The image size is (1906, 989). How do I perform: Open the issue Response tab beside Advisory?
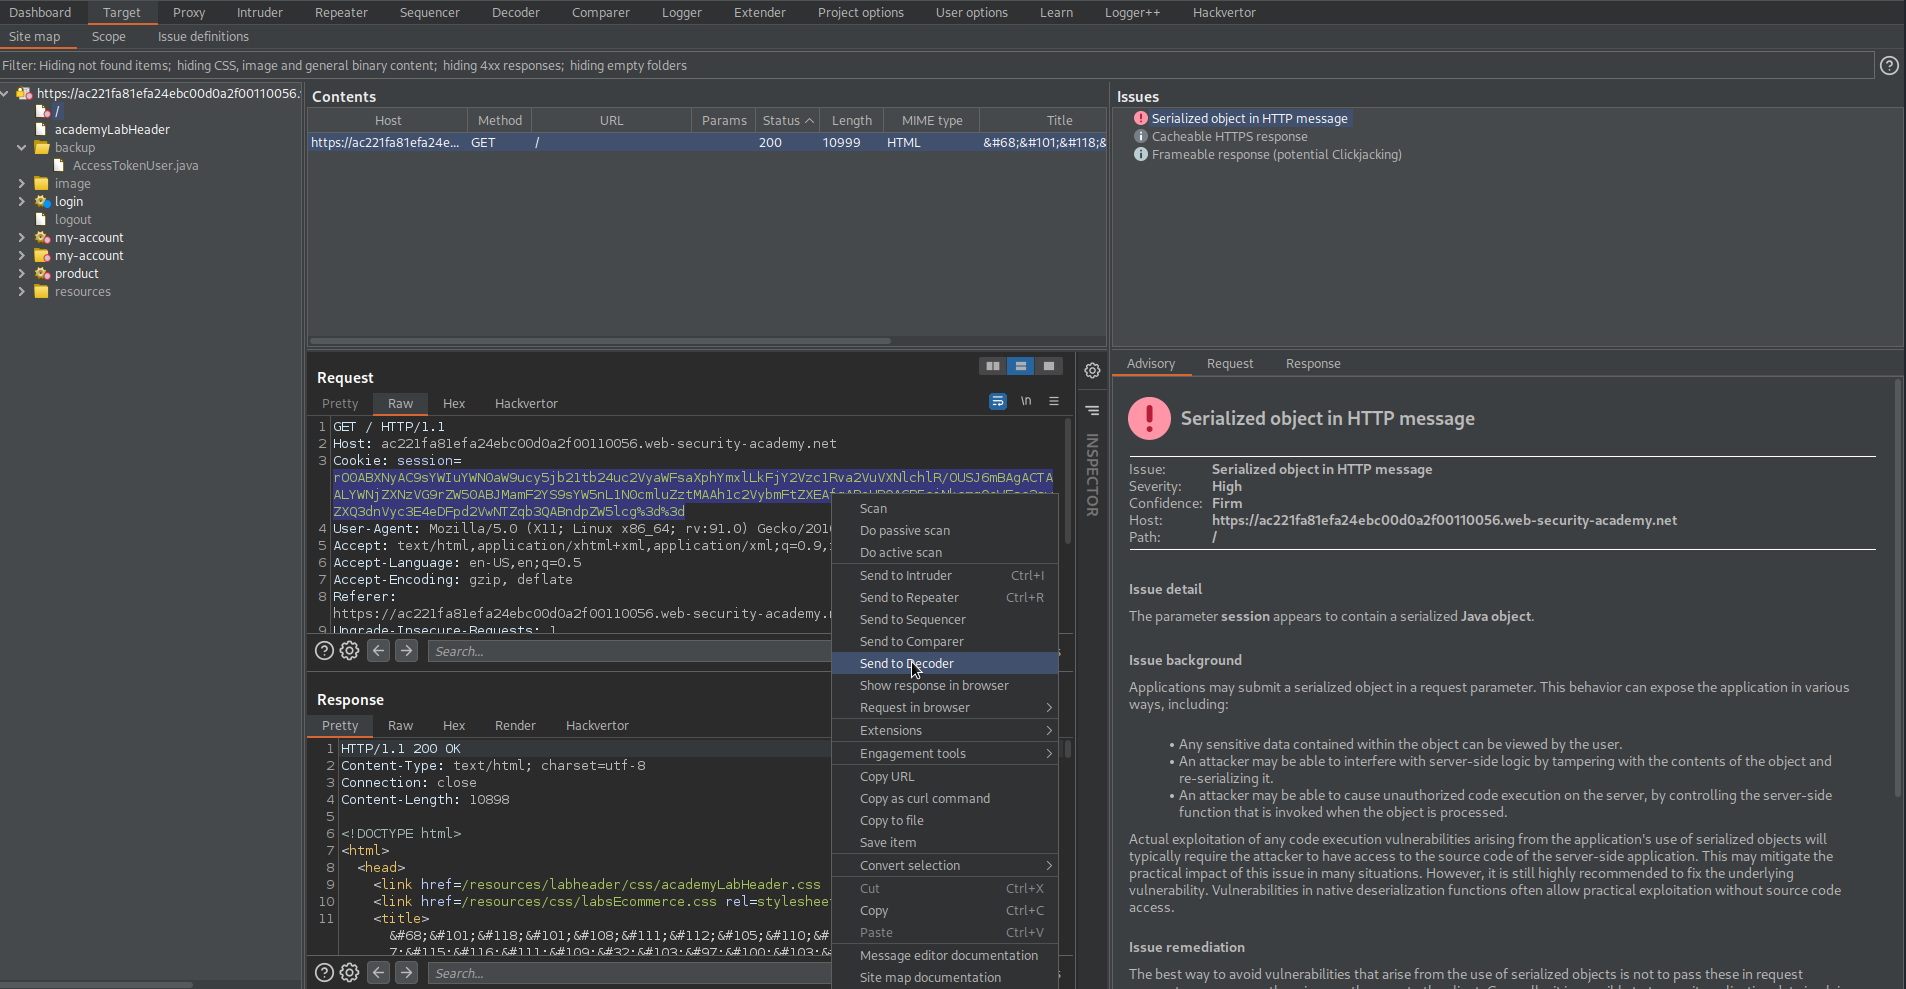(x=1313, y=364)
